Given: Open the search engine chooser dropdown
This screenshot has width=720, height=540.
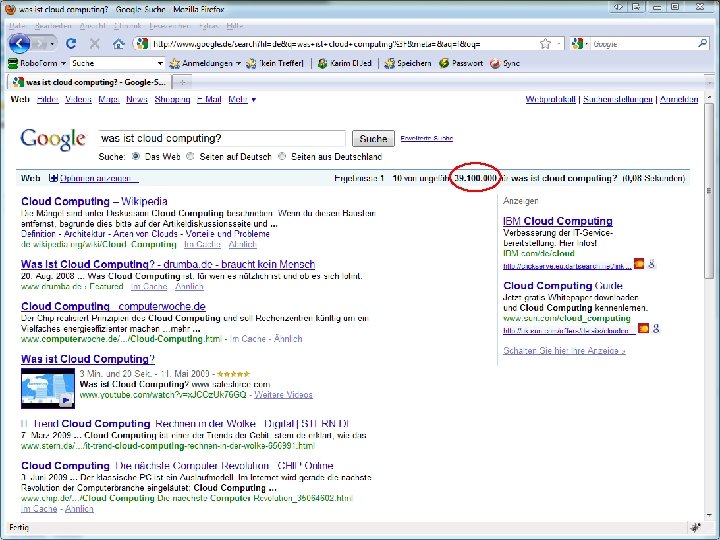Looking at the screenshot, I should coord(586,44).
